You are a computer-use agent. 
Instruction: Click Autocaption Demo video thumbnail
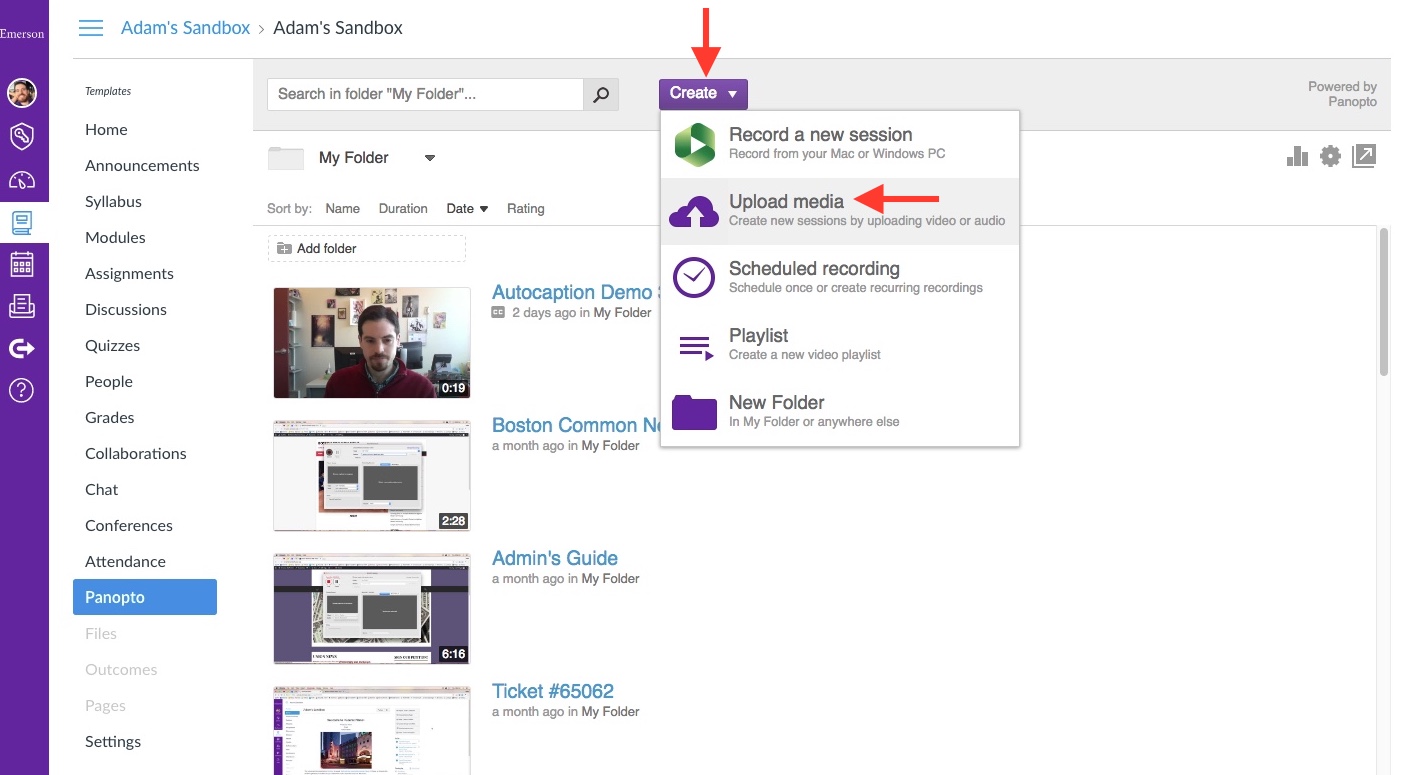(372, 343)
